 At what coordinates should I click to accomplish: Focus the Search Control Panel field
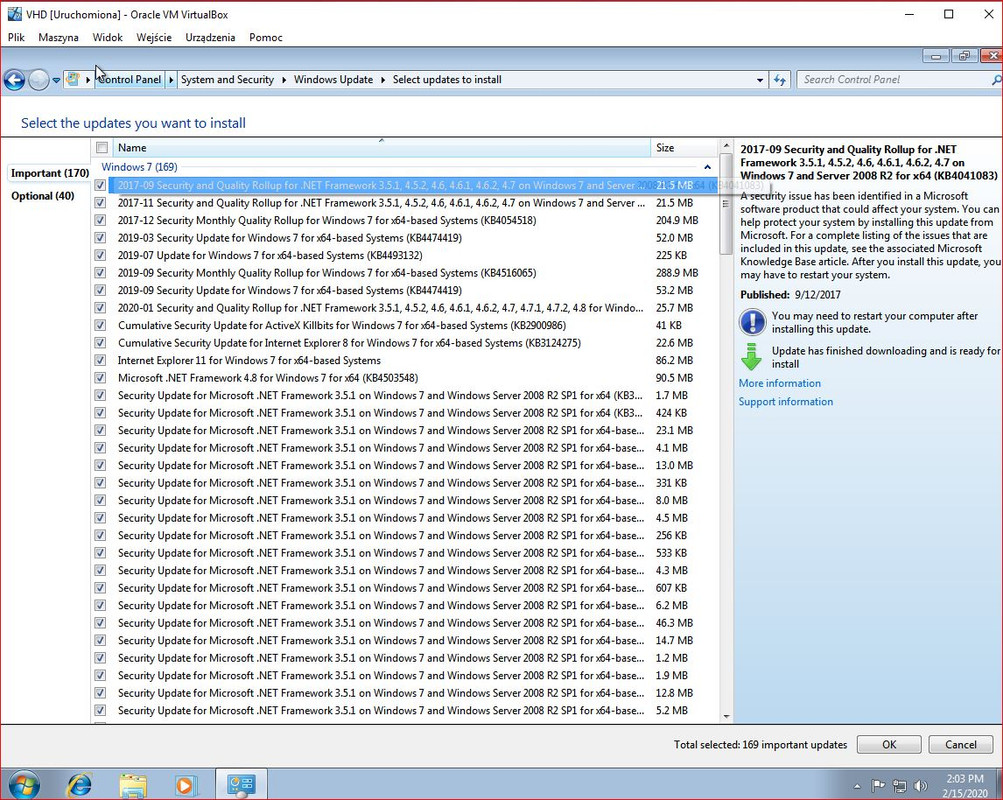pyautogui.click(x=894, y=80)
